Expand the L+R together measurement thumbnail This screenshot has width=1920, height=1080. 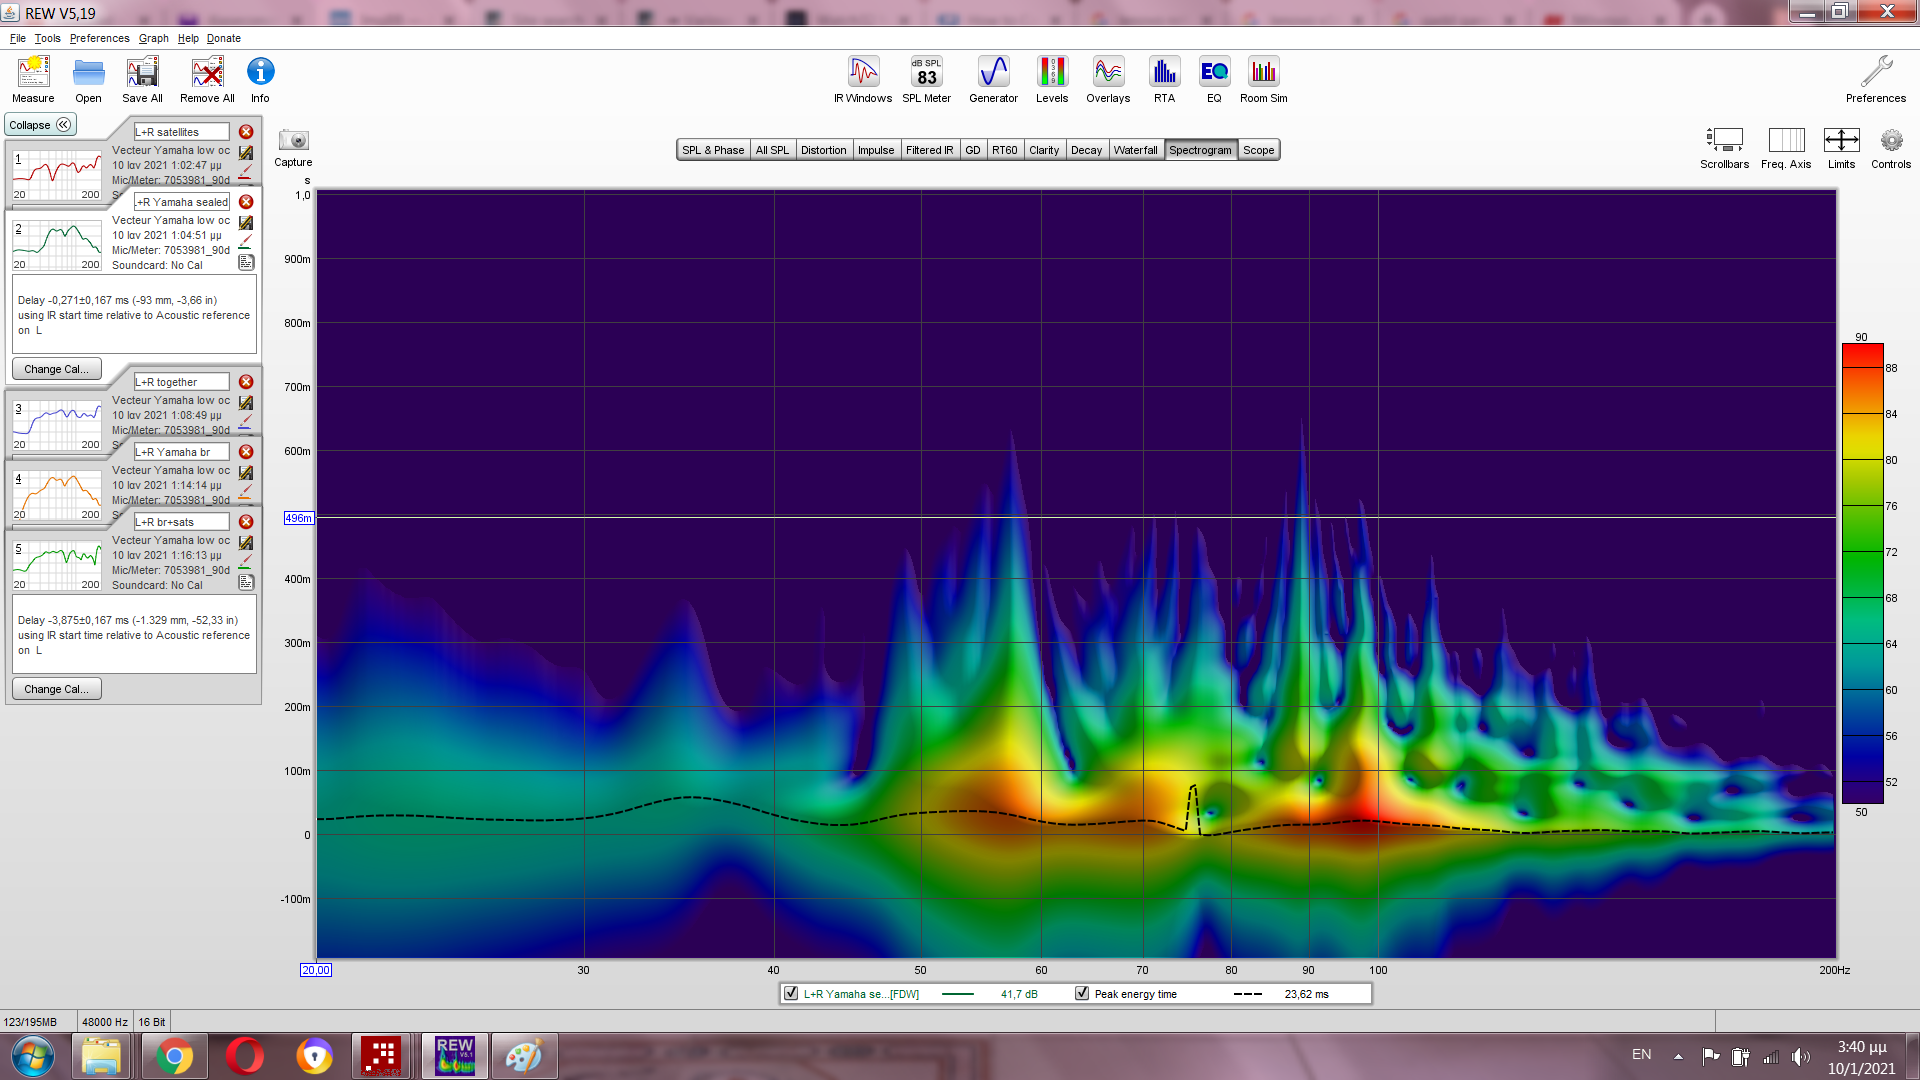click(x=57, y=424)
